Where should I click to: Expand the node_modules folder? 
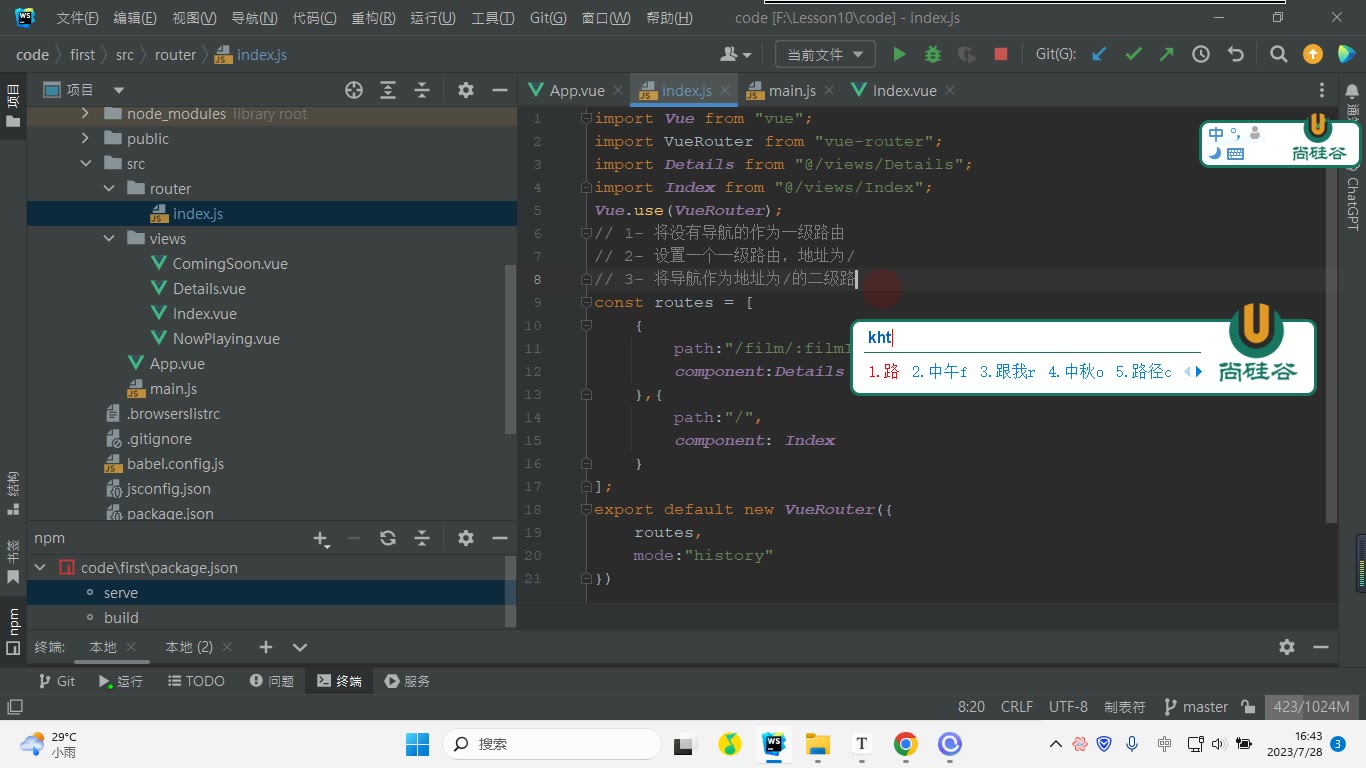coord(85,114)
